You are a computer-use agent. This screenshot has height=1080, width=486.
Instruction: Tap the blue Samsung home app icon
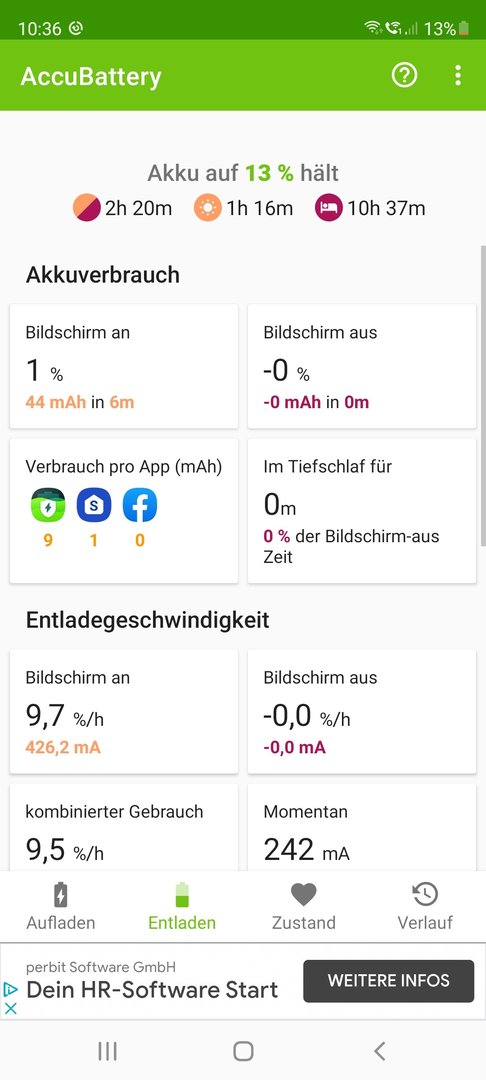(x=94, y=505)
